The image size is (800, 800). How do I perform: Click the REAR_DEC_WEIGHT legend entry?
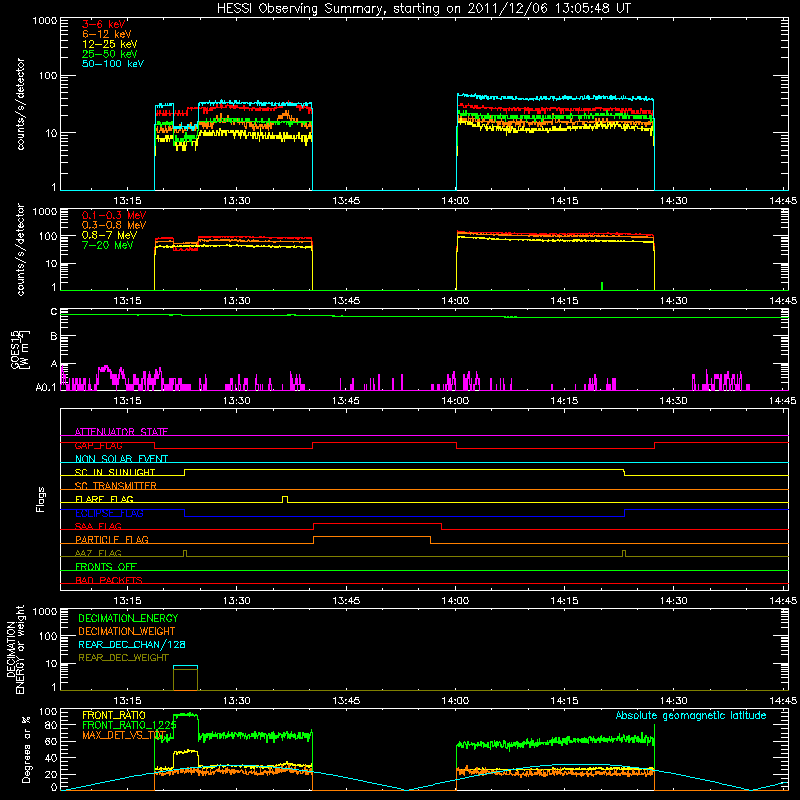click(x=123, y=658)
